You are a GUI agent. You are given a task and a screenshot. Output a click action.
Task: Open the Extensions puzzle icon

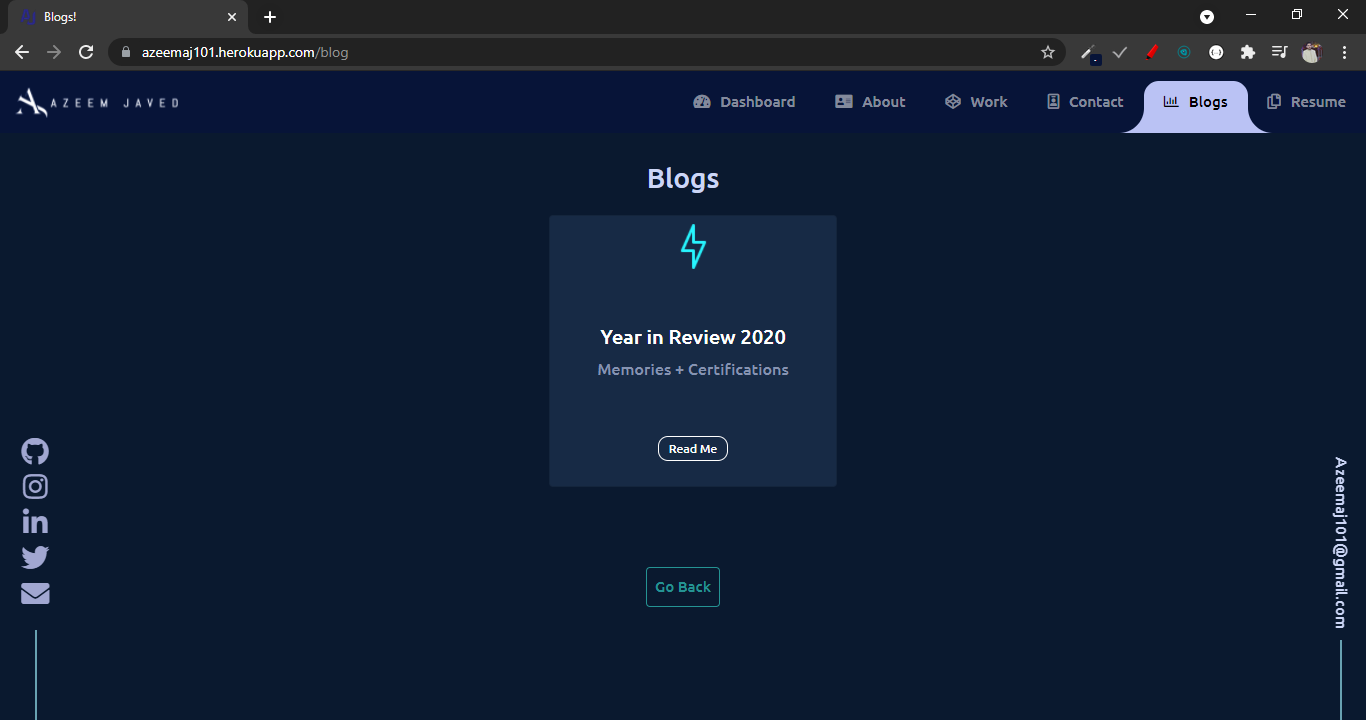(x=1248, y=52)
